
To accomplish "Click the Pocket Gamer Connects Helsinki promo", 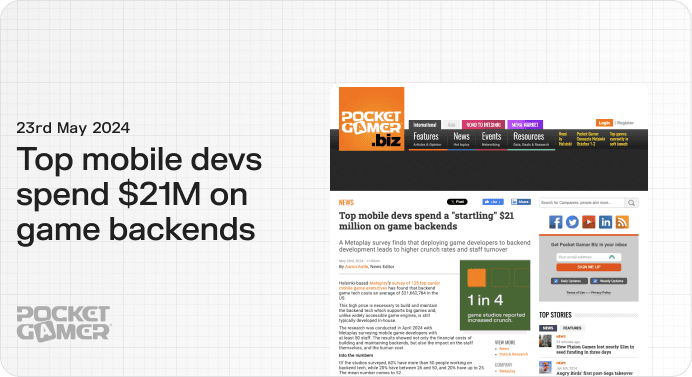I will point(591,139).
